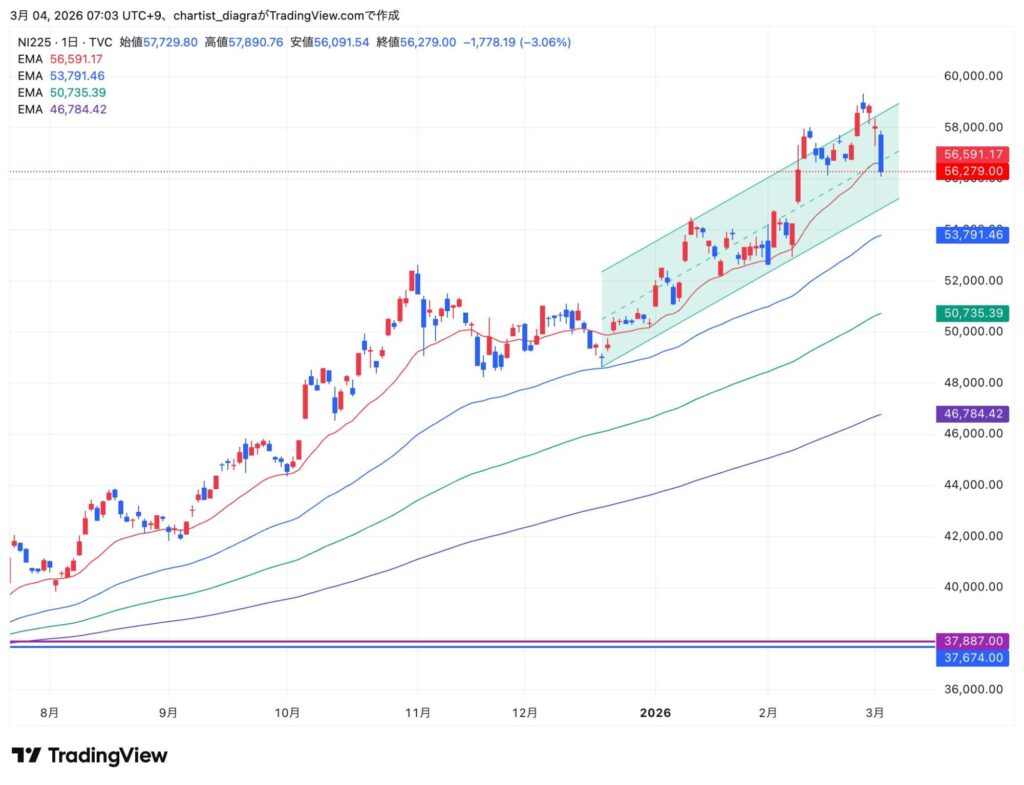This screenshot has width=1024, height=785.
Task: Click the −1,778.19 (−3.06%) change value
Action: [x=516, y=43]
